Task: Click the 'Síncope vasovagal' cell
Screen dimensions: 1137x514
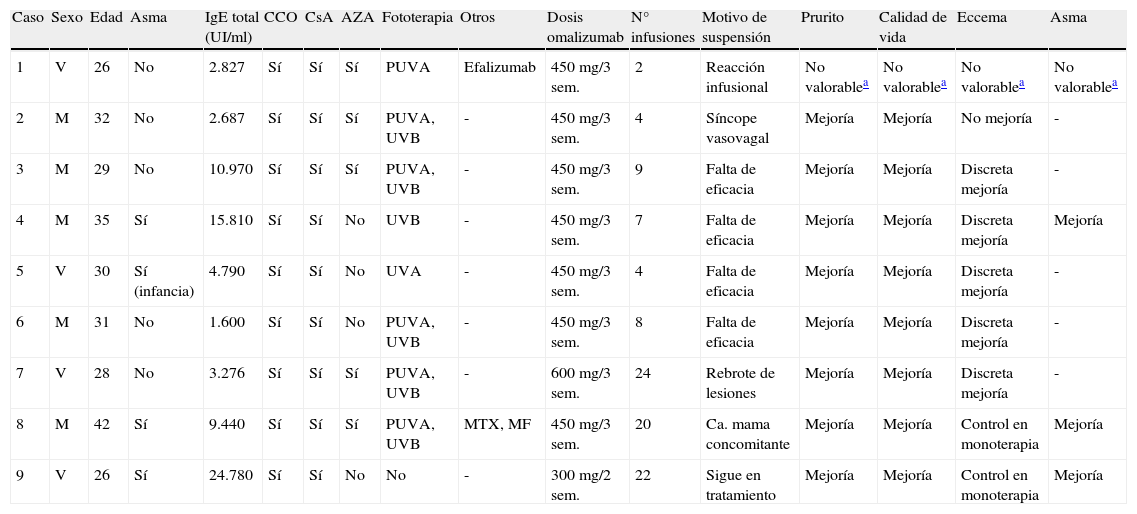Action: [737, 127]
